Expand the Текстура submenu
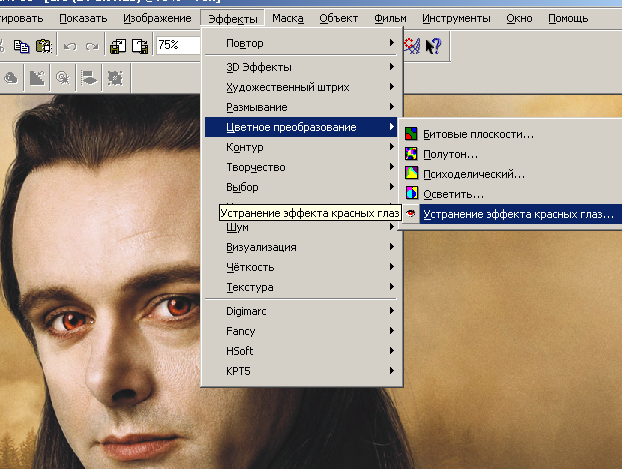The width and height of the screenshot is (622, 469). click(301, 287)
